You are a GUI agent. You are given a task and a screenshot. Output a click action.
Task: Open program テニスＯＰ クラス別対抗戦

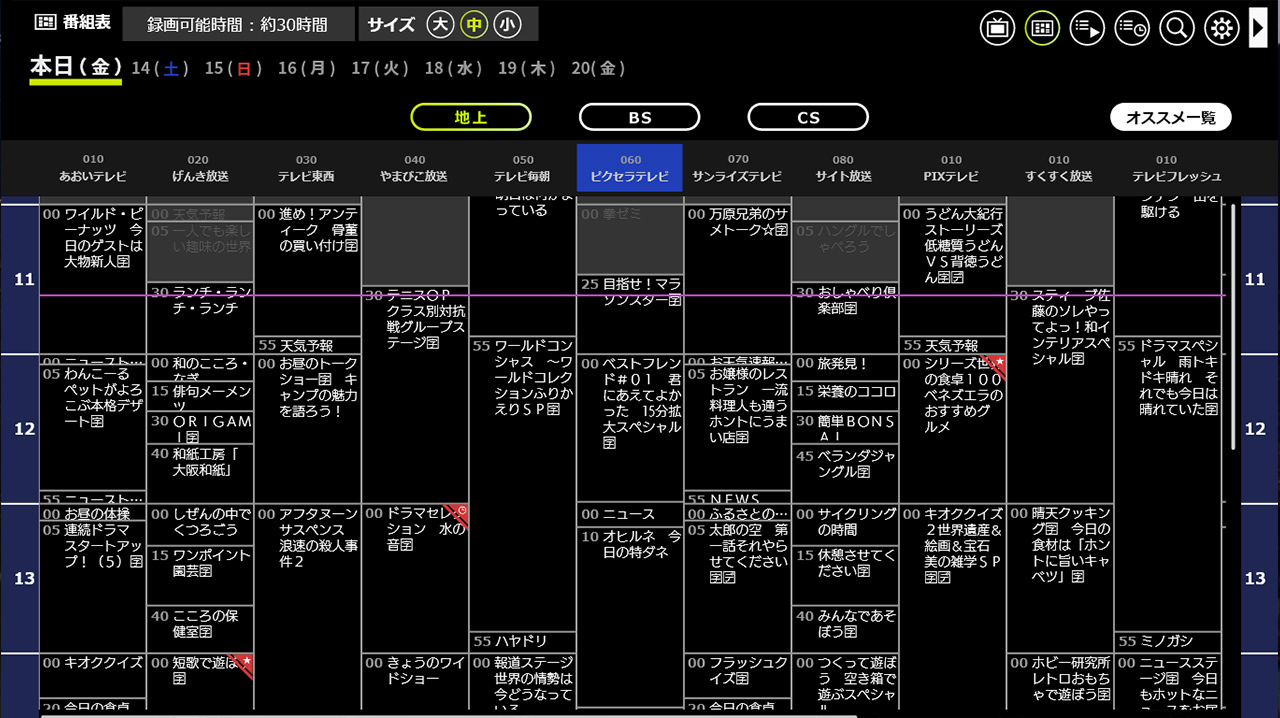pyautogui.click(x=415, y=395)
